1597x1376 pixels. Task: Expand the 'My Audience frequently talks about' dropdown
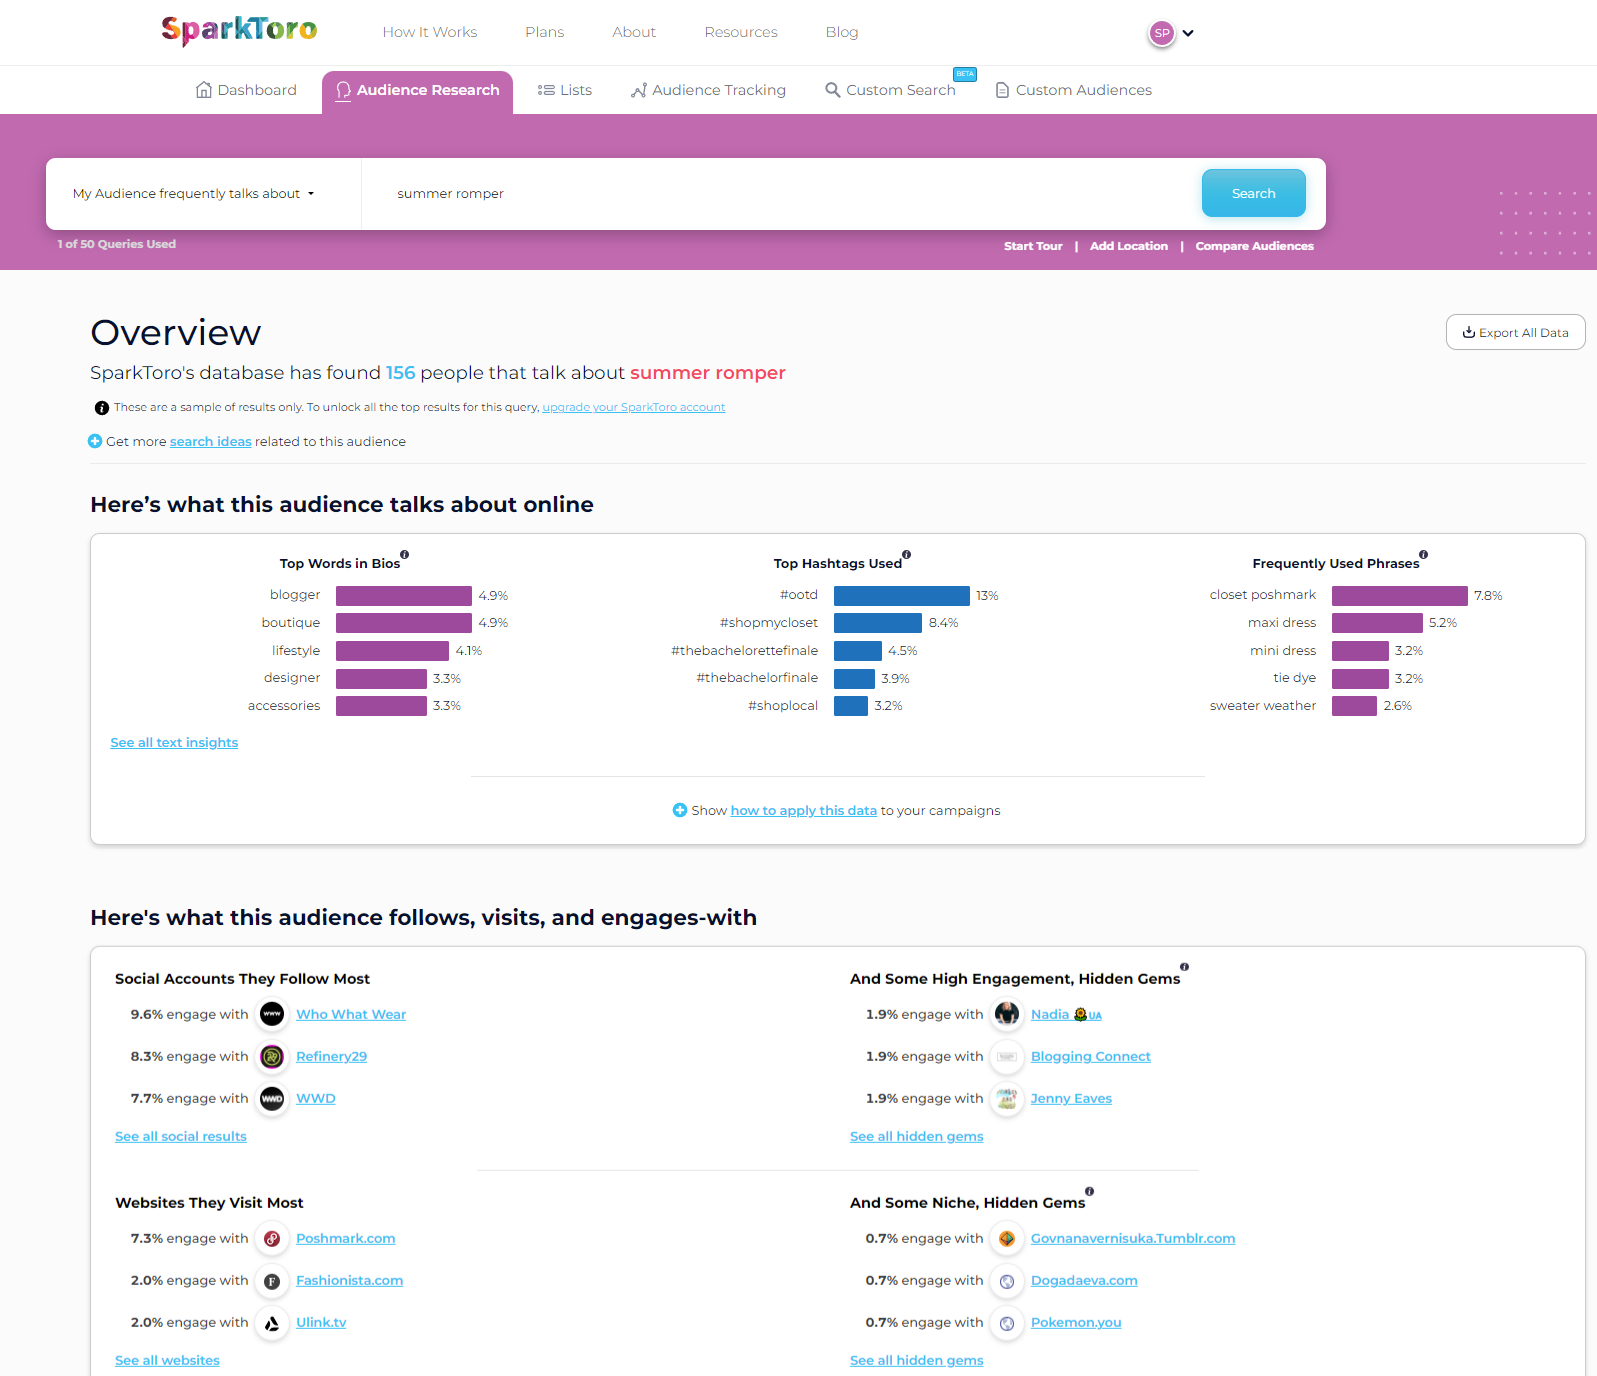coord(194,194)
